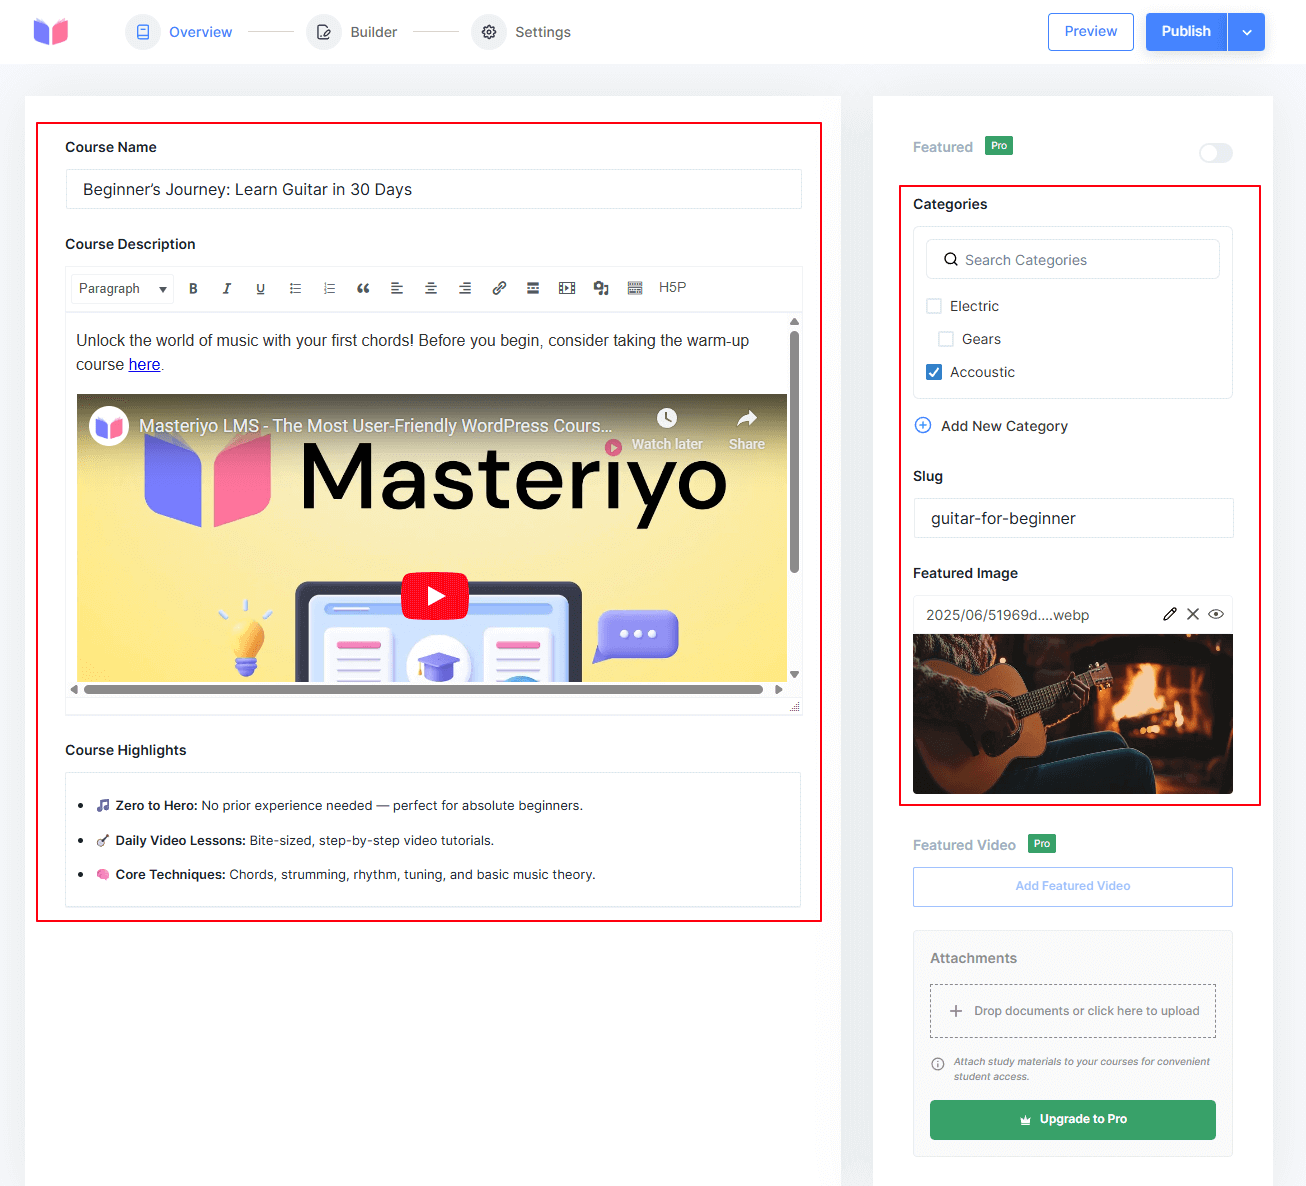Follow the 'here' link in description
Image resolution: width=1306 pixels, height=1186 pixels.
coord(144,365)
